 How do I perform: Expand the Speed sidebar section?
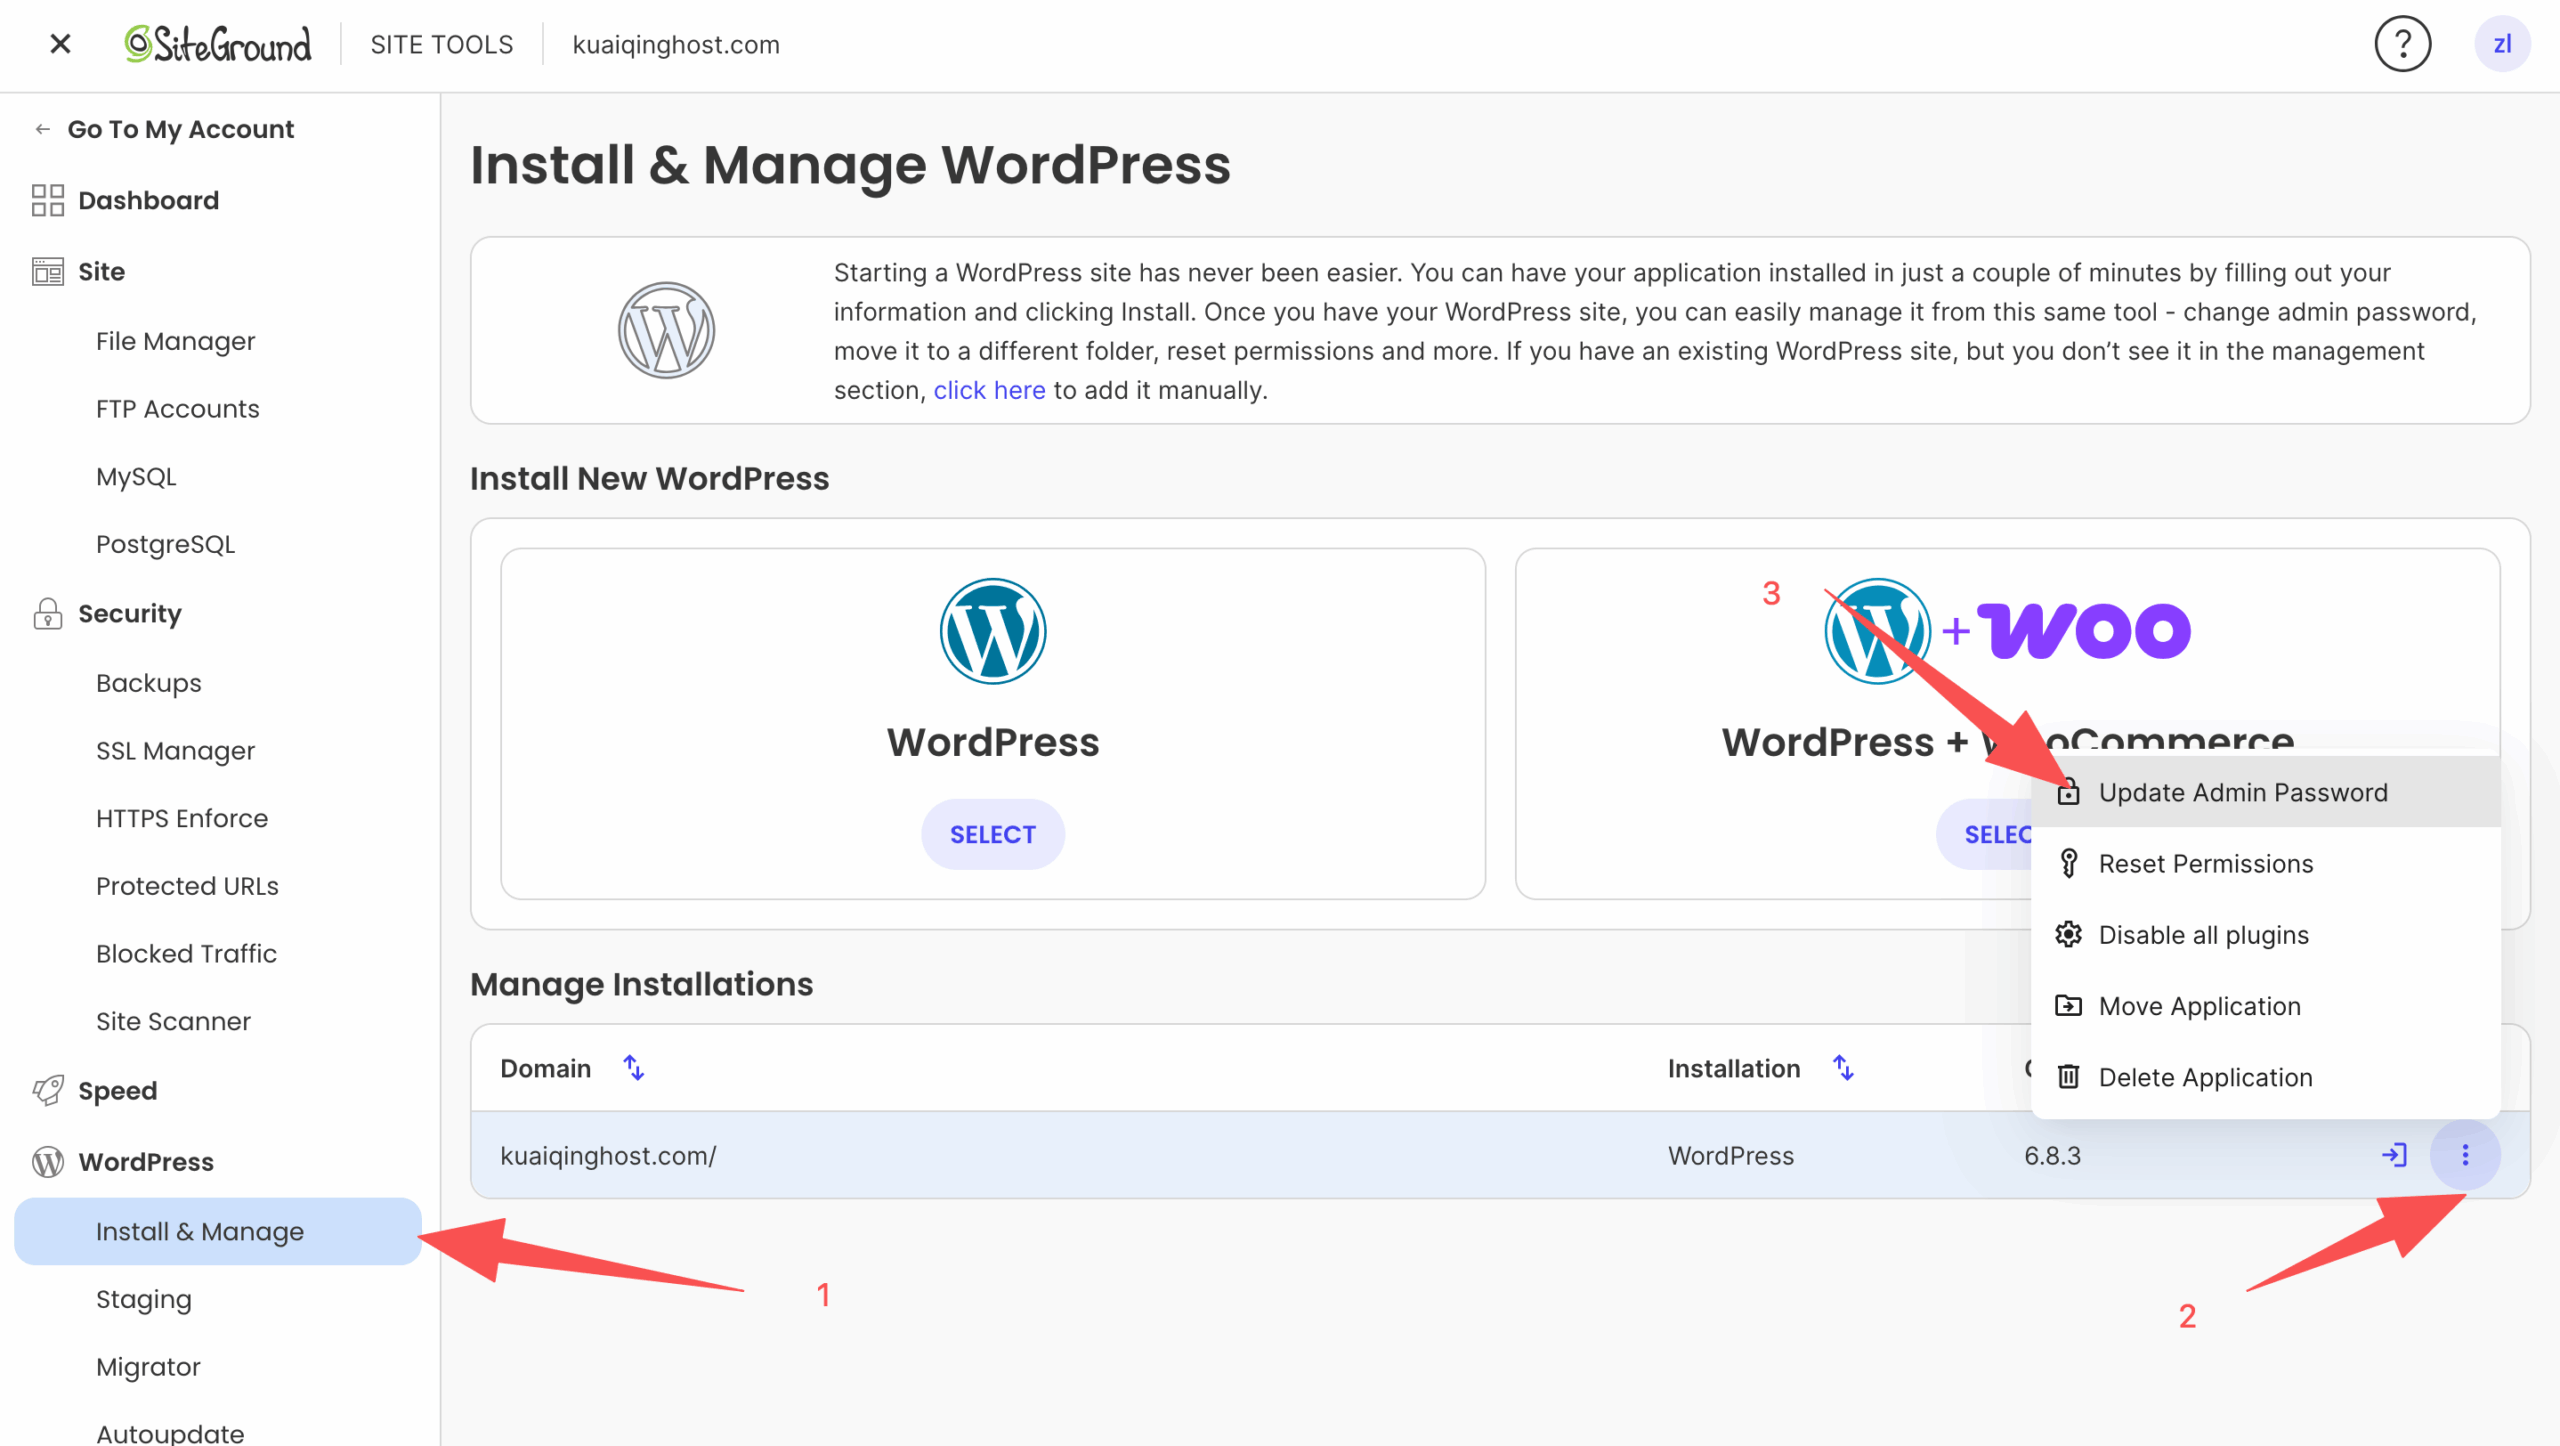click(x=117, y=1090)
